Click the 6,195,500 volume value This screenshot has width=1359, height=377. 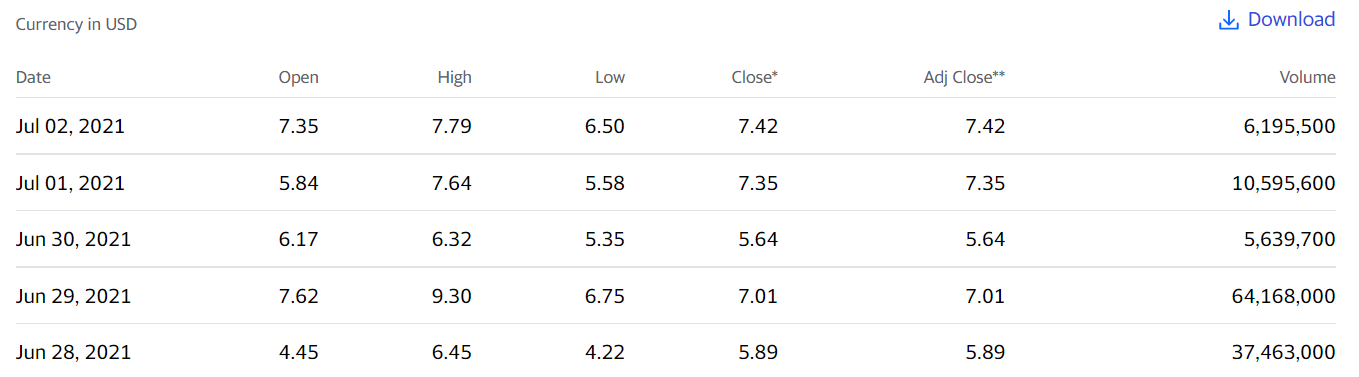1293,127
